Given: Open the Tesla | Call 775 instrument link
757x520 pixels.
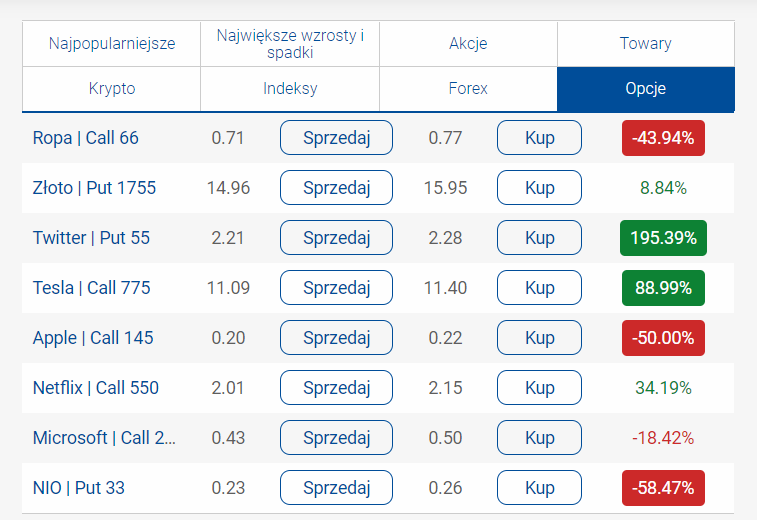Looking at the screenshot, I should (x=91, y=288).
